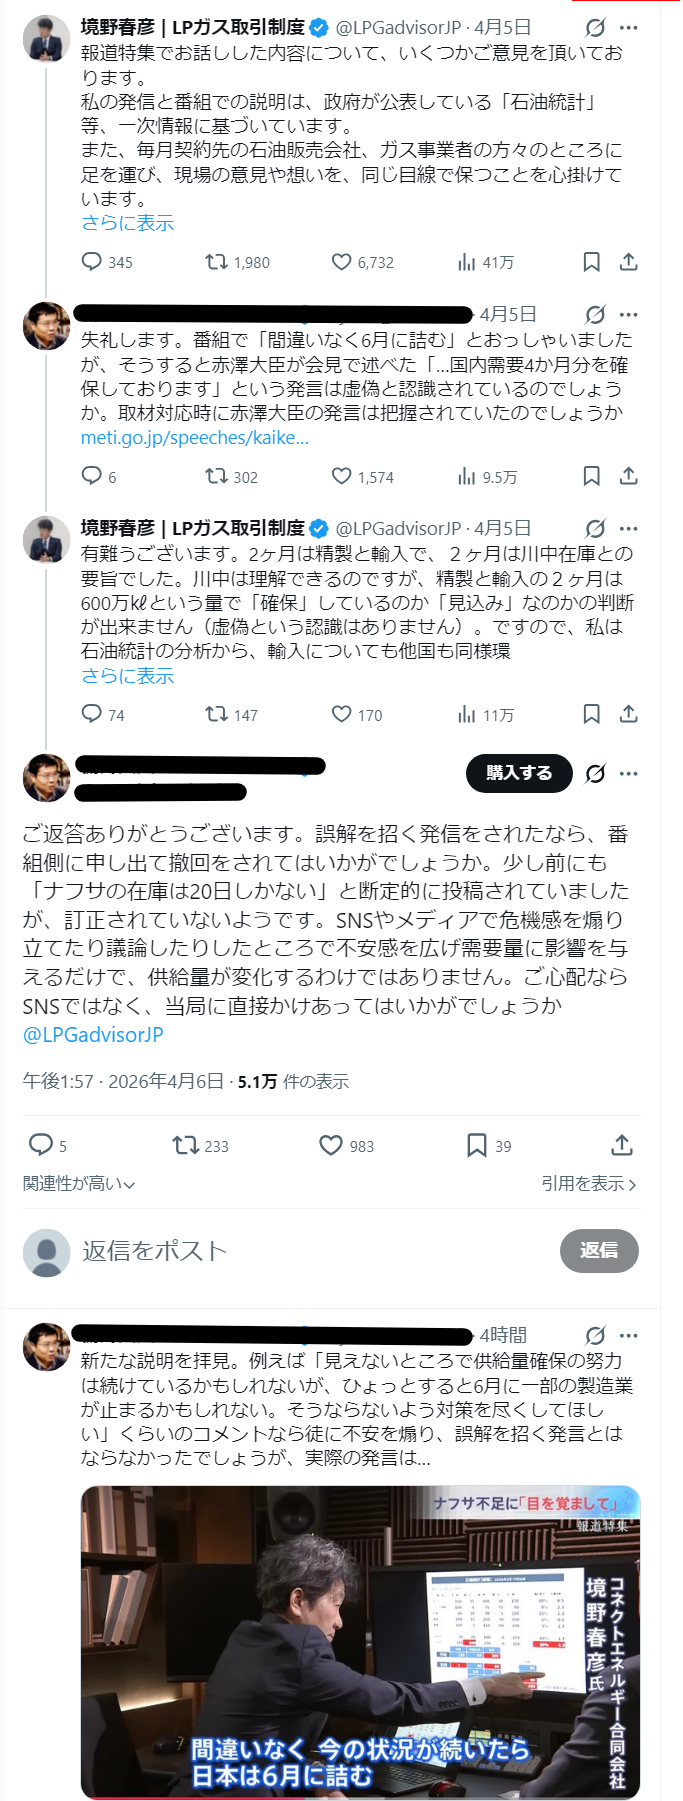Bookmark the post with 1,574 likes
The image size is (683, 1801).
(591, 476)
